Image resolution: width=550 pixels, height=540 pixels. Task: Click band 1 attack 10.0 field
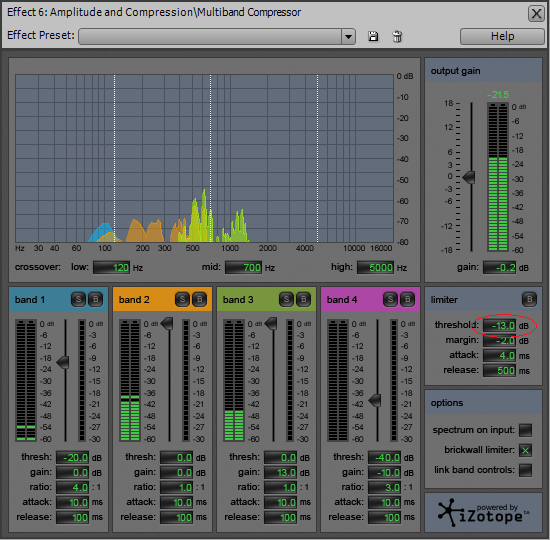click(73, 502)
